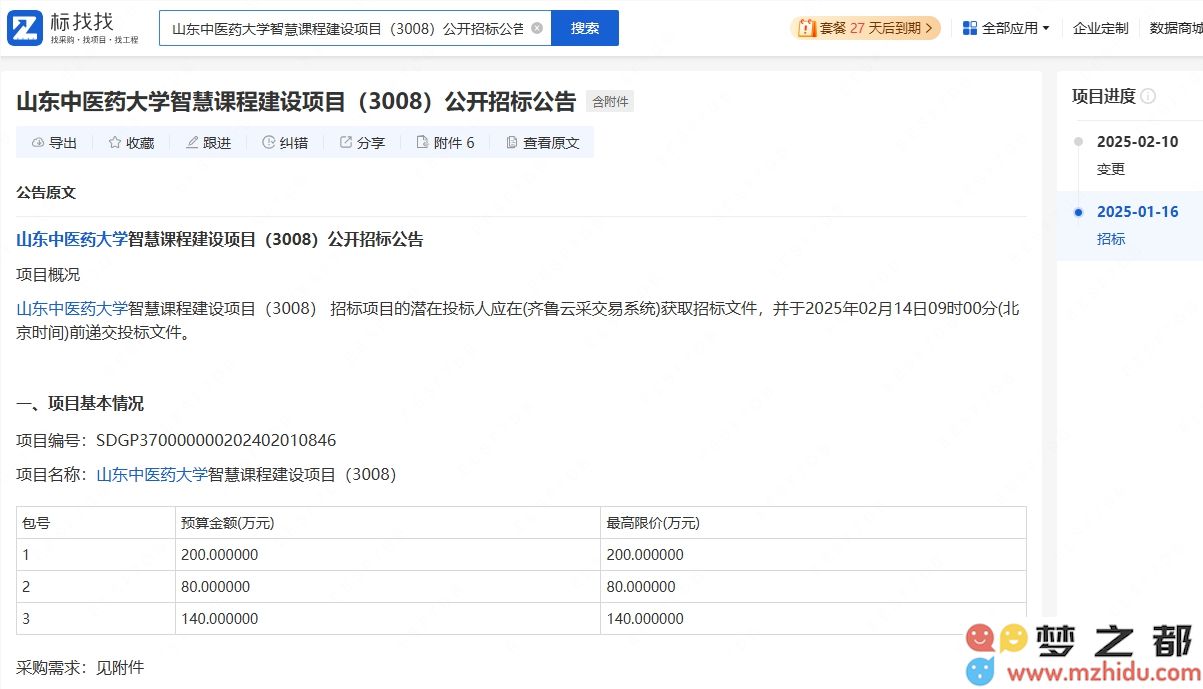Select the 2025-01-16 招标 timeline entry
Screen dimensions: 1203x689
[x=1130, y=225]
